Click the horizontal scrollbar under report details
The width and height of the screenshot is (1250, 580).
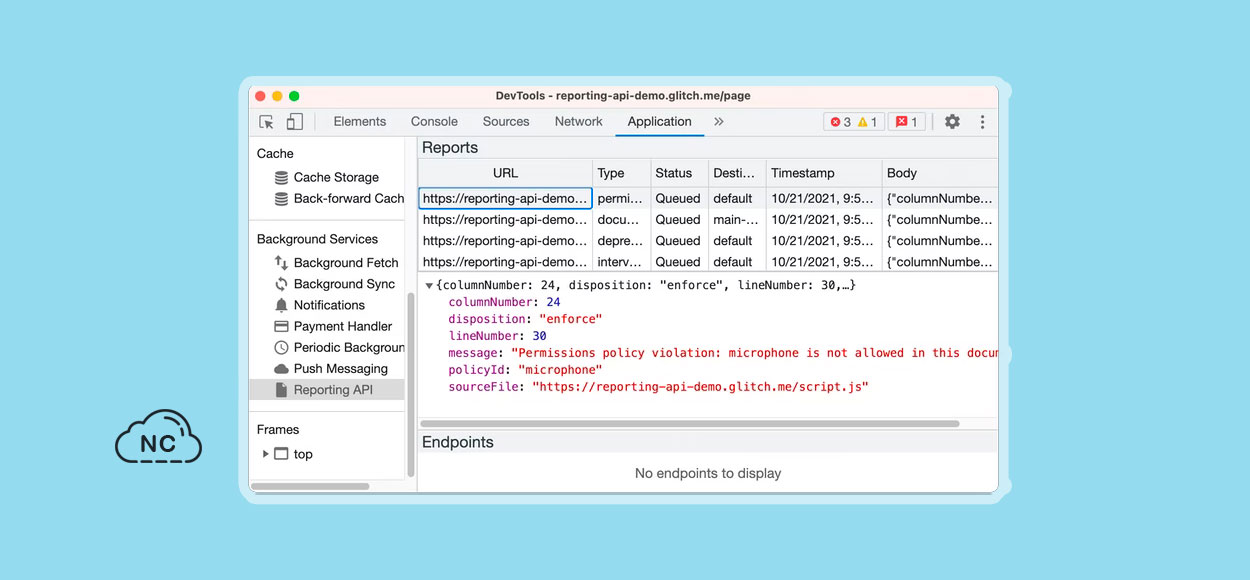coord(689,424)
